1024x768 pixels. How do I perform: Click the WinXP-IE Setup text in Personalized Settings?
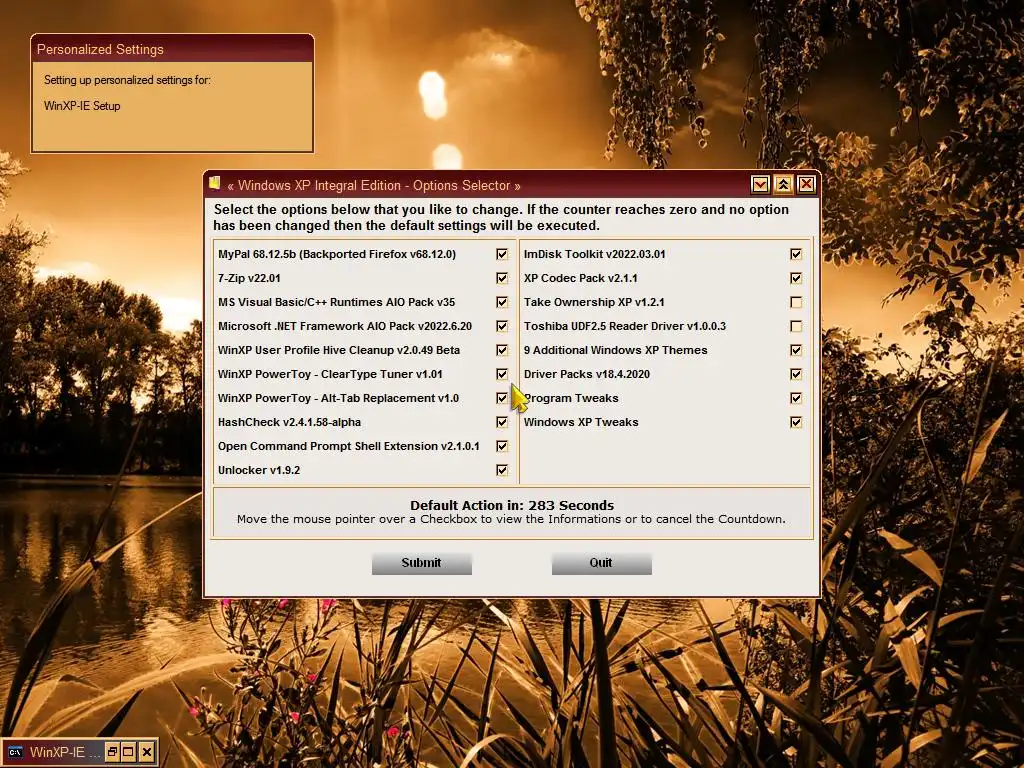click(82, 106)
